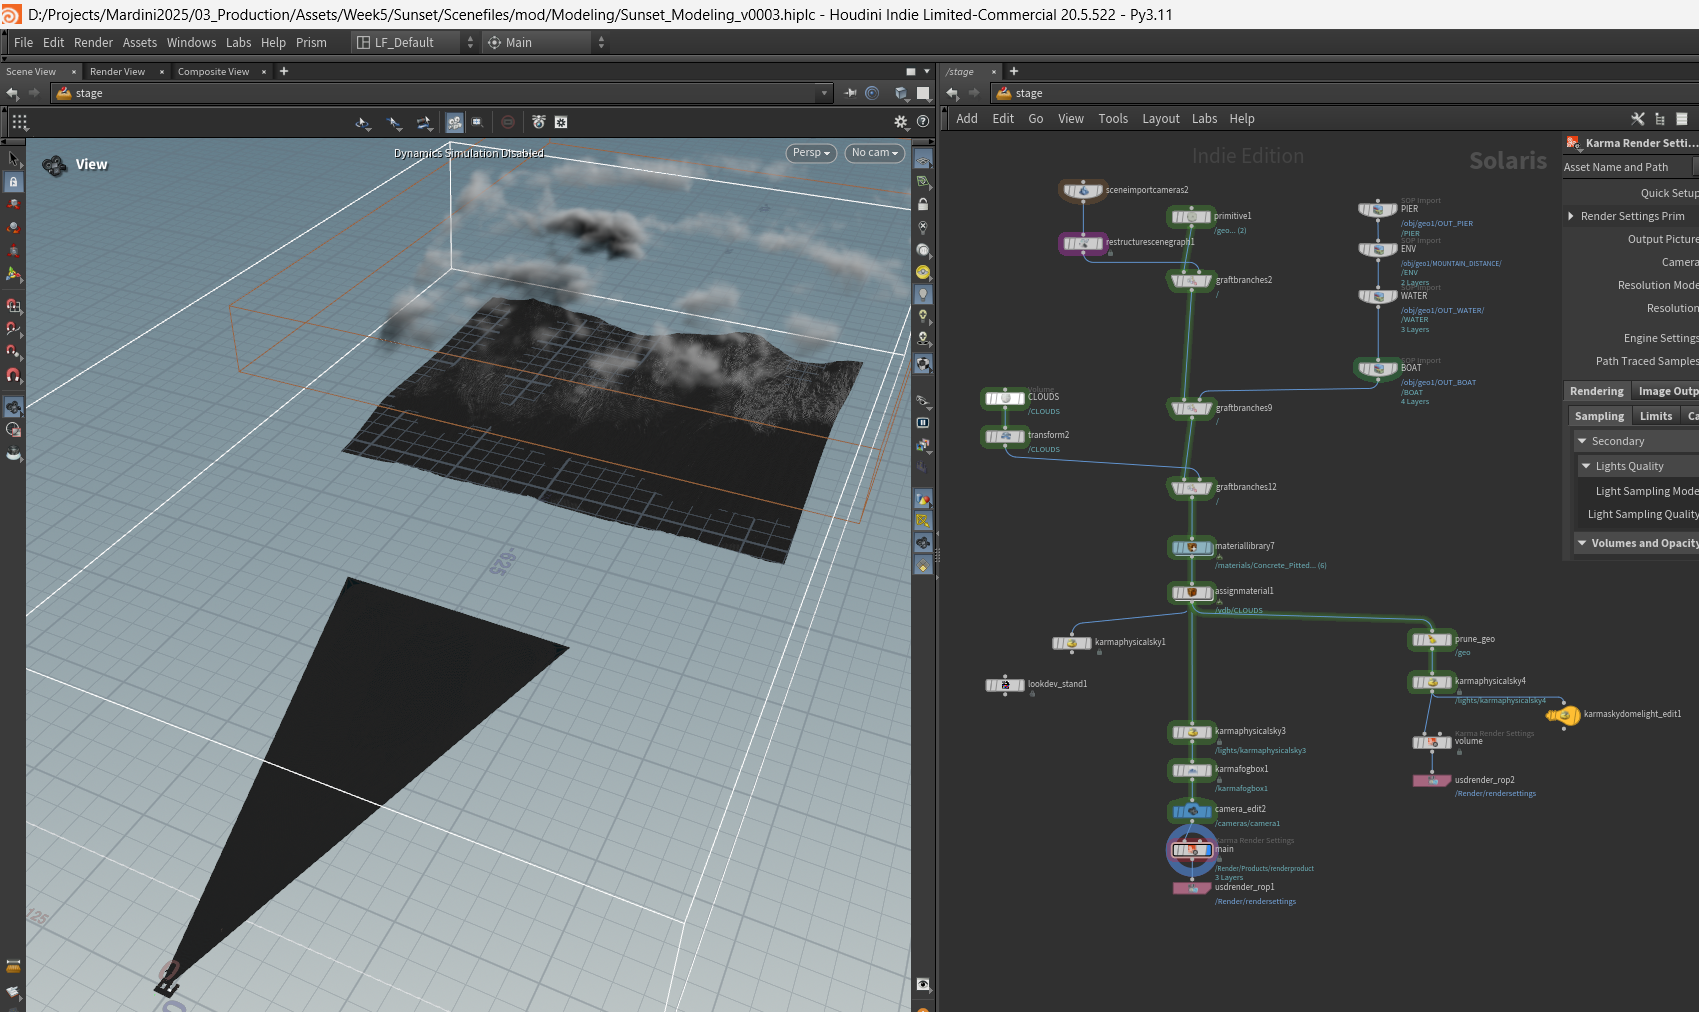Open the Display Options gear in viewport toolbar
Viewport: 1699px width, 1012px height.
[901, 122]
